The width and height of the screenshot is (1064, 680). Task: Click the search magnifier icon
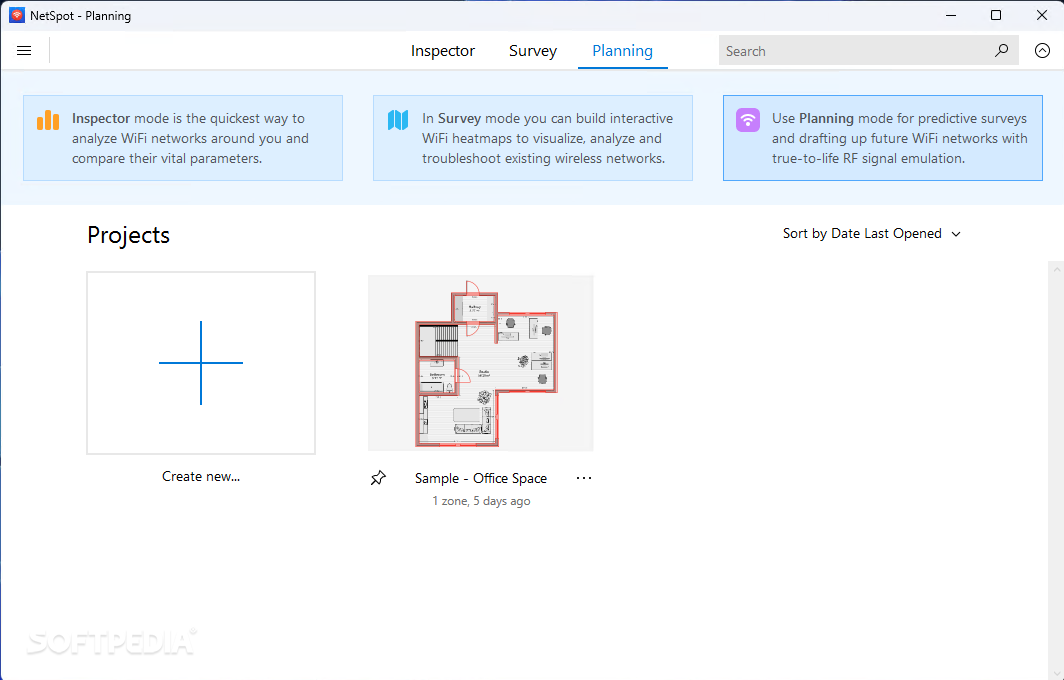click(1002, 50)
